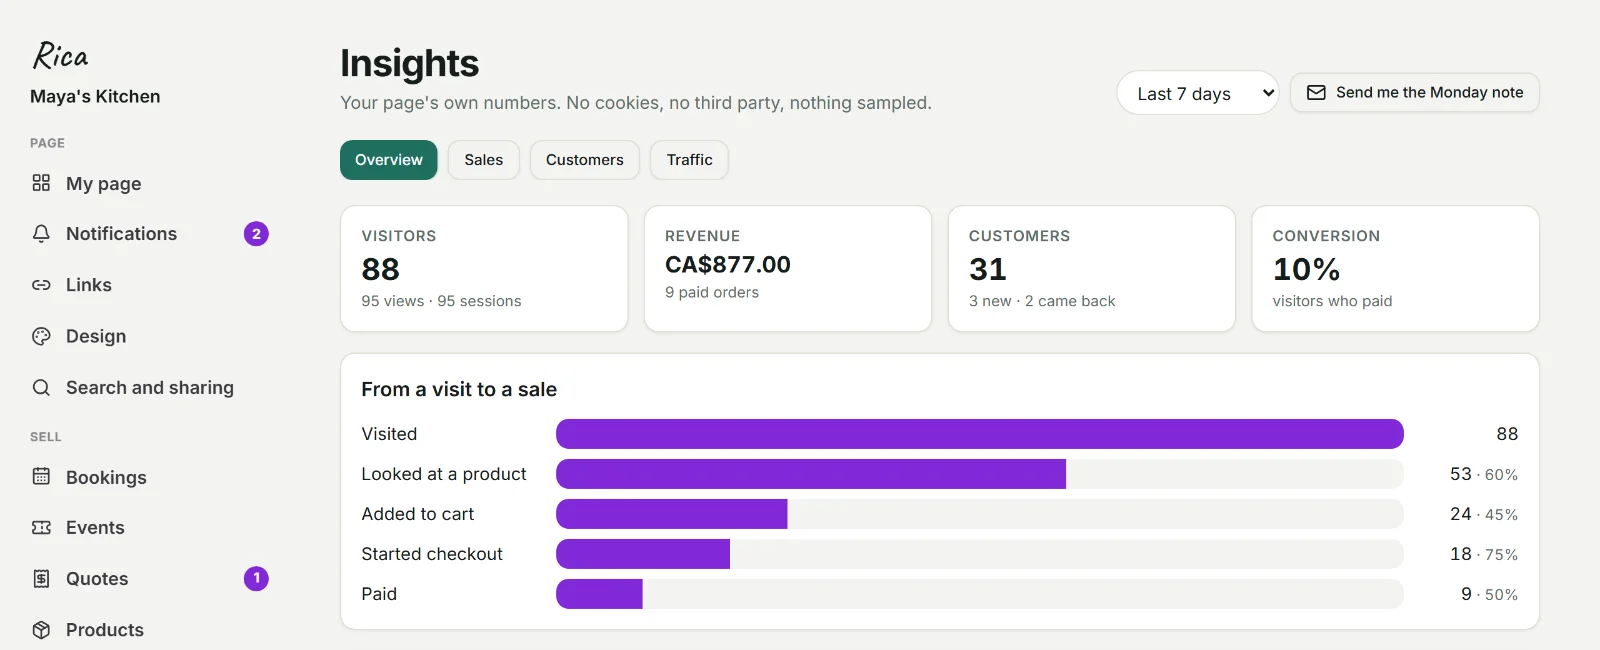Viewport: 1600px width, 650px height.
Task: Switch to the Sales tab
Action: tap(484, 160)
